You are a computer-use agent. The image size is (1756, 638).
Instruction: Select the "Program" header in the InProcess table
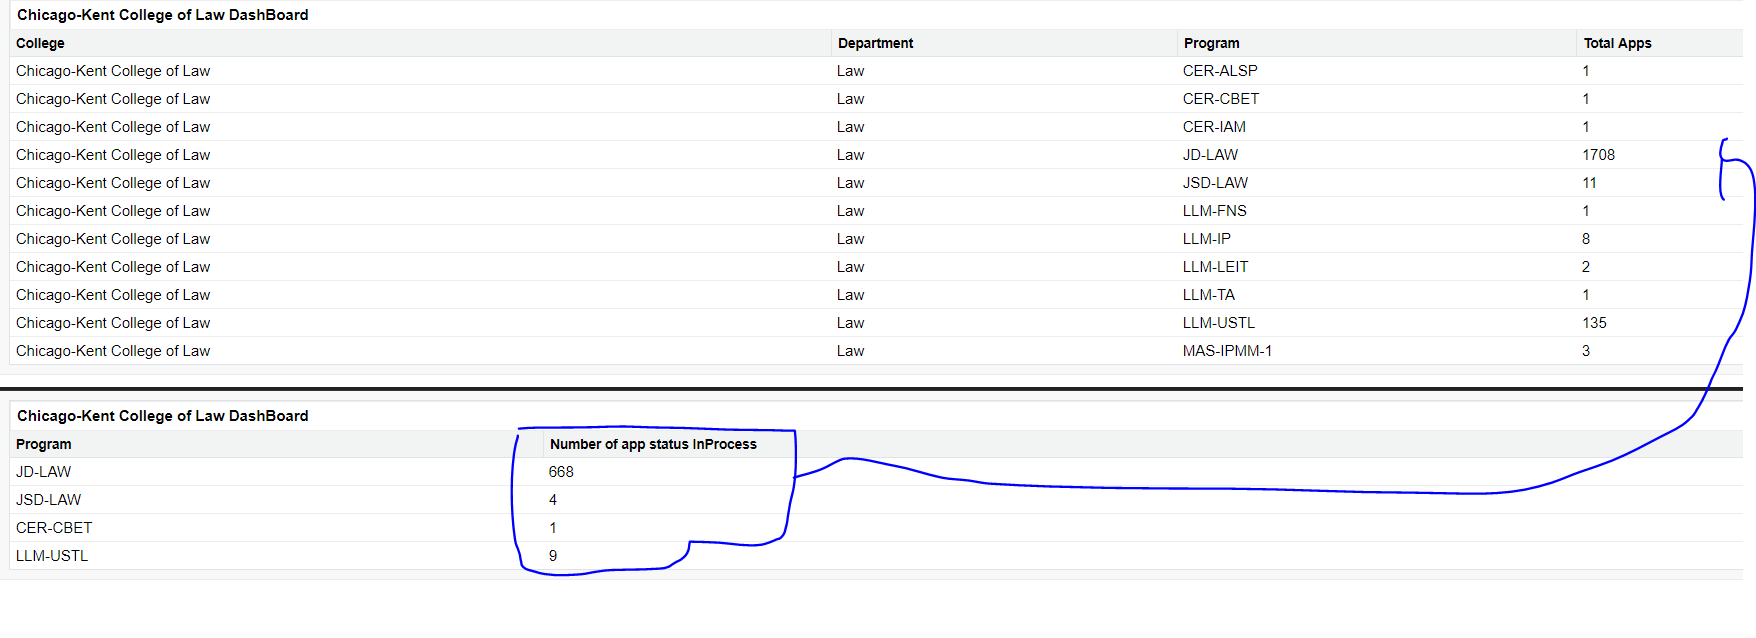[44, 444]
